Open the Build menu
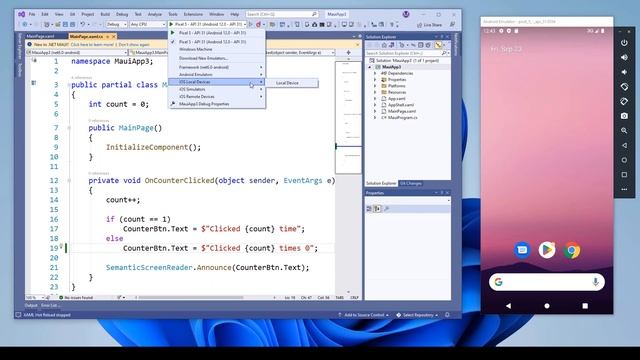640x360 pixels. coord(105,14)
